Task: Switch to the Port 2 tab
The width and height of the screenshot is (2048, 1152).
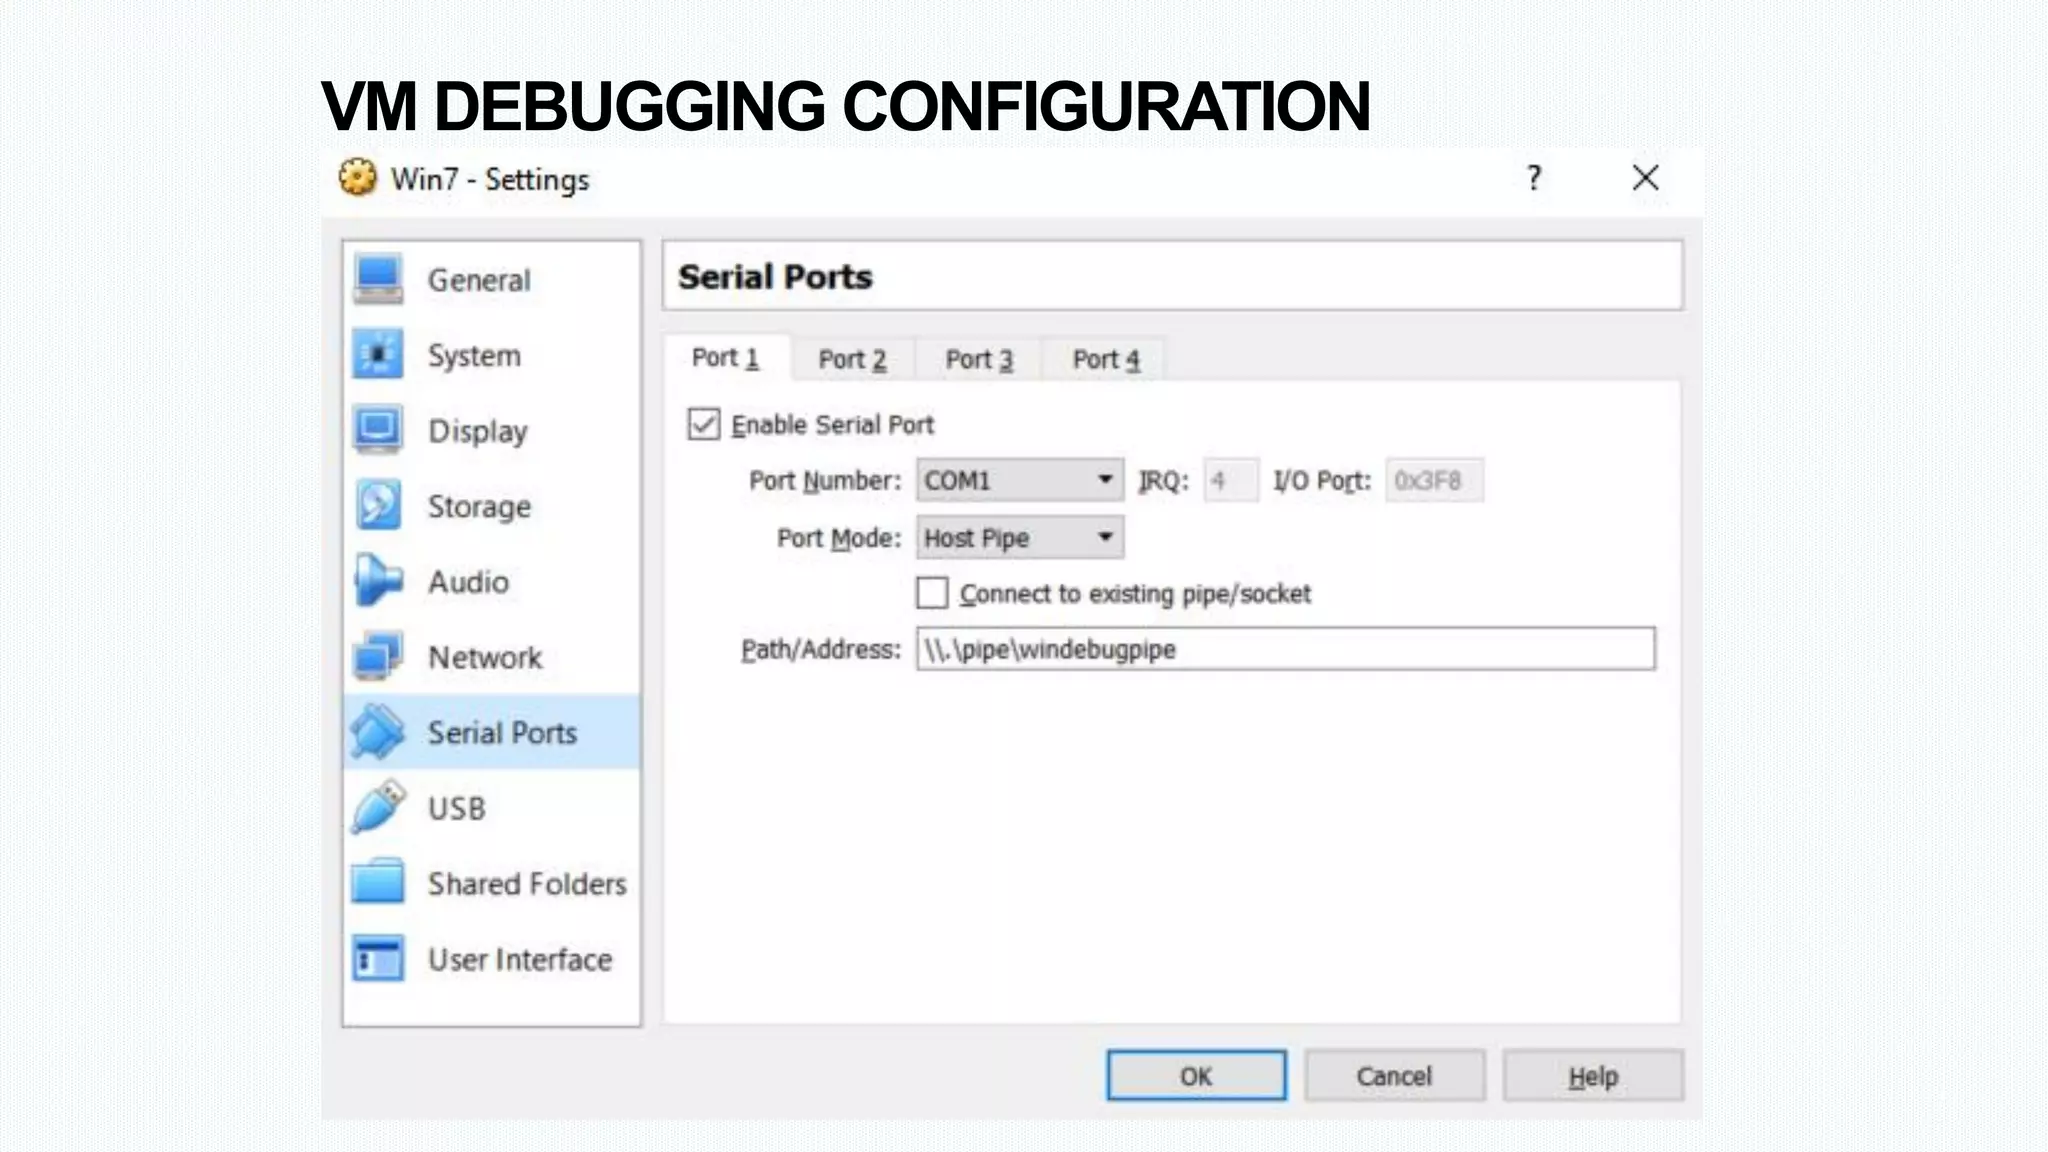Action: (852, 359)
